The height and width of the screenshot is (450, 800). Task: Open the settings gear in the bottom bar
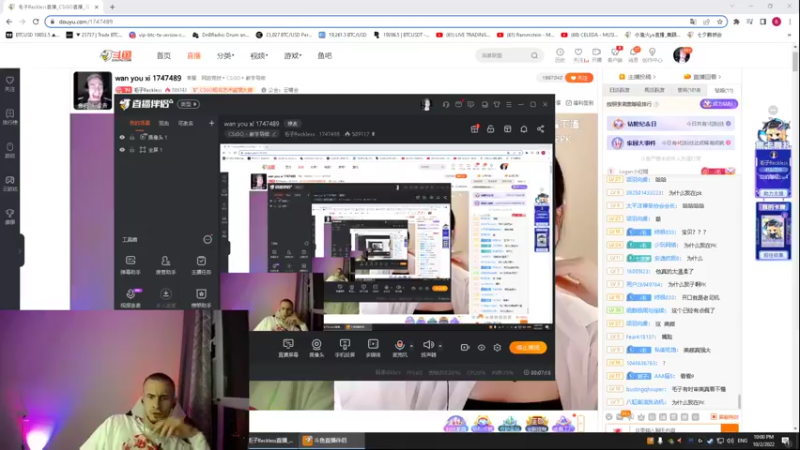tap(497, 347)
